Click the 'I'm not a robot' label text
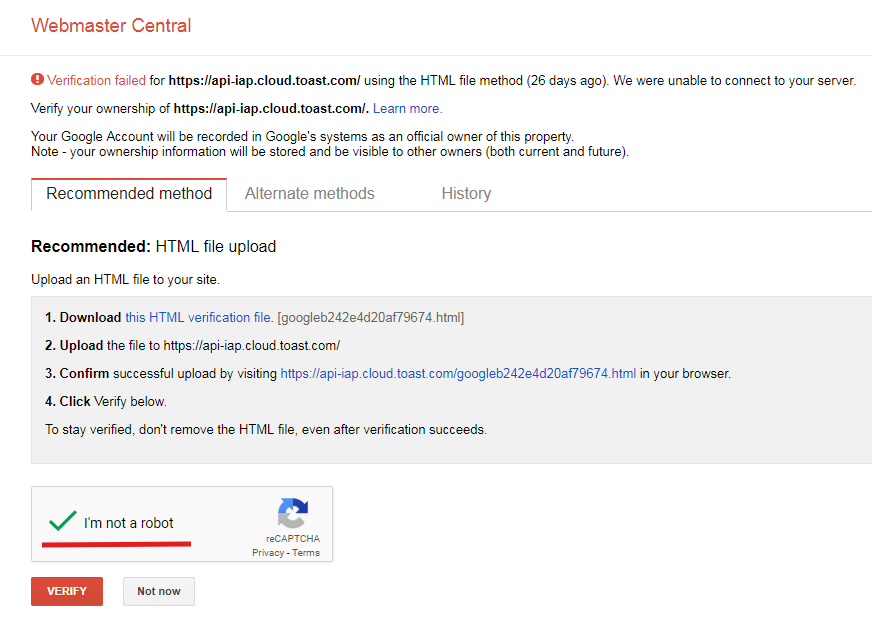The width and height of the screenshot is (872, 617). pos(128,523)
